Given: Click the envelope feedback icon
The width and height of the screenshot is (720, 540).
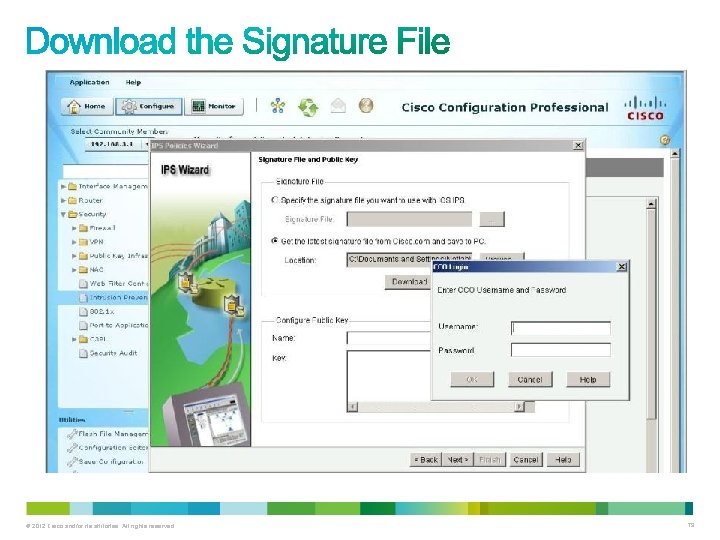Looking at the screenshot, I should coord(338,107).
